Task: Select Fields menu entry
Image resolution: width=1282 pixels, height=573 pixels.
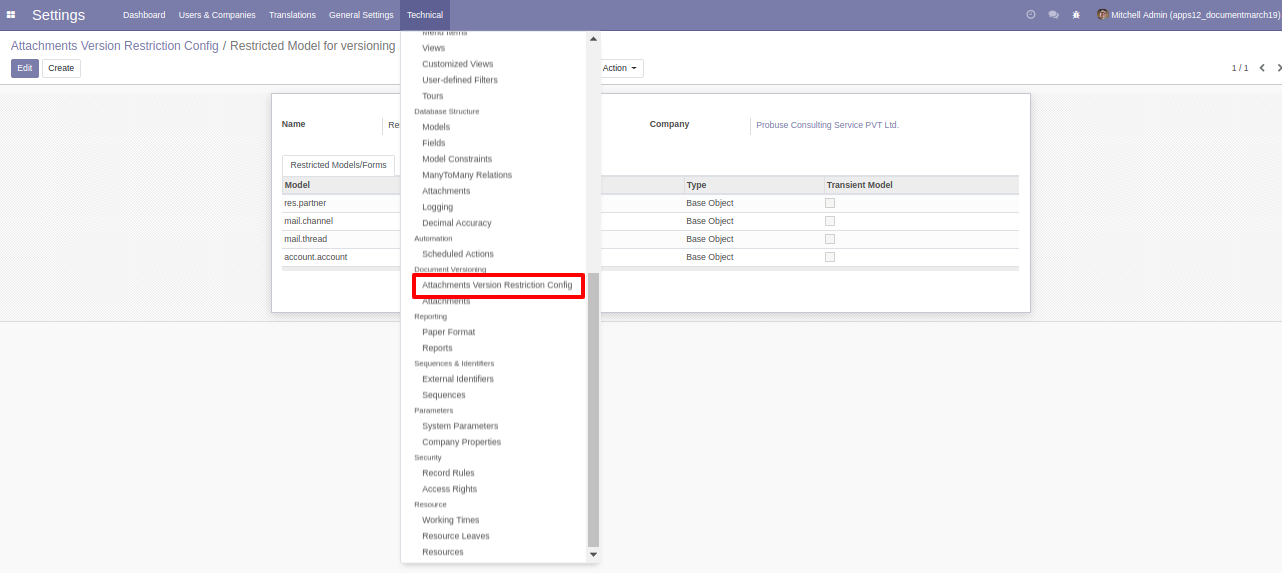Action: [434, 143]
